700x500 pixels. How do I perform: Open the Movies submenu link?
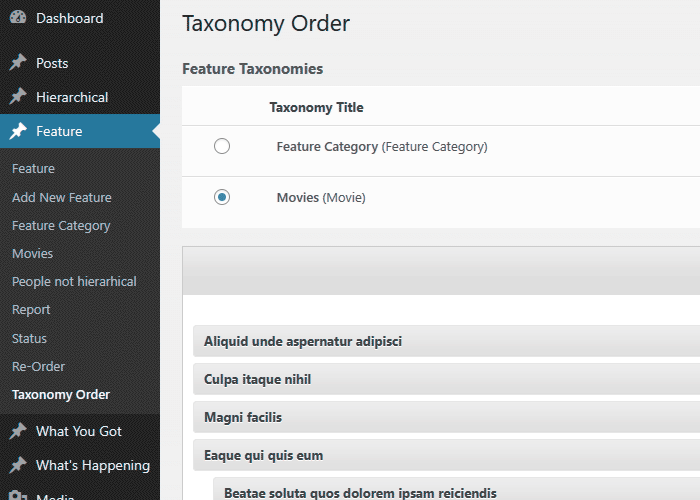[32, 253]
